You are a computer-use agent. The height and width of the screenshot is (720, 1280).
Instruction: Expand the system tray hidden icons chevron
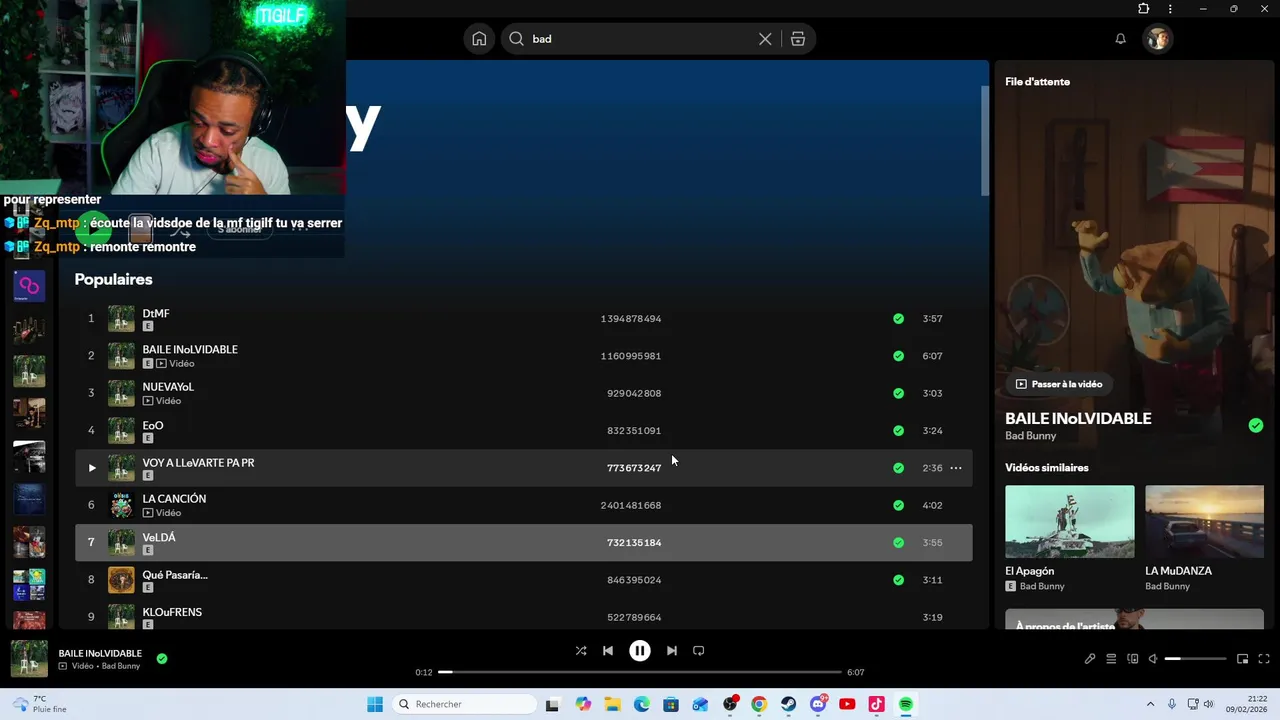click(1150, 704)
